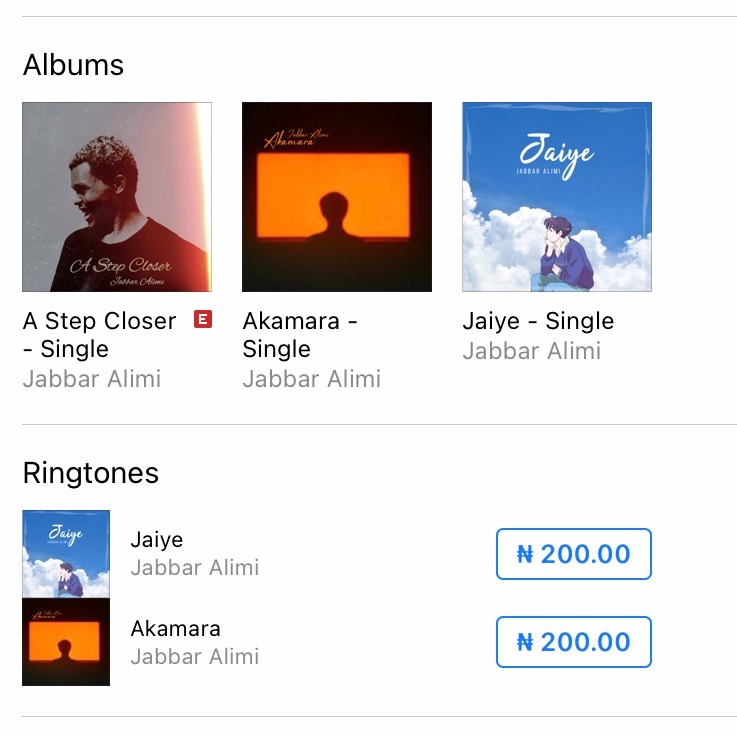Select the Jaiye ringtone title
This screenshot has width=737, height=737.
coord(157,540)
